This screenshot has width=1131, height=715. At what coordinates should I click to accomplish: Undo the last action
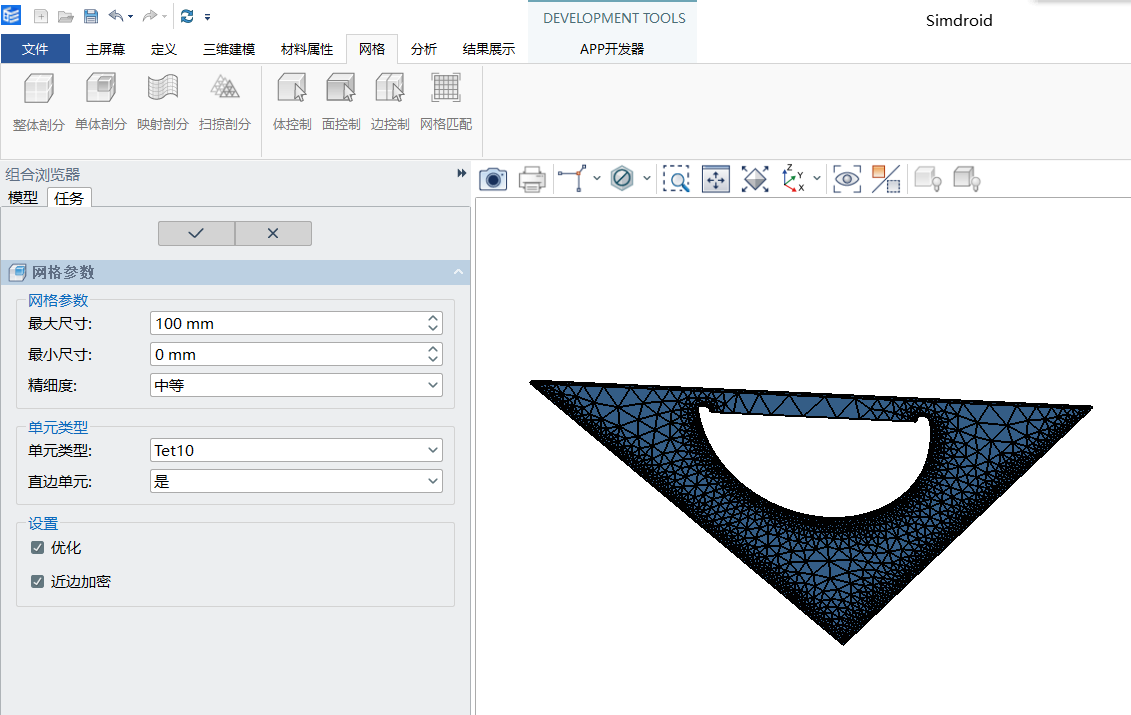pos(115,16)
